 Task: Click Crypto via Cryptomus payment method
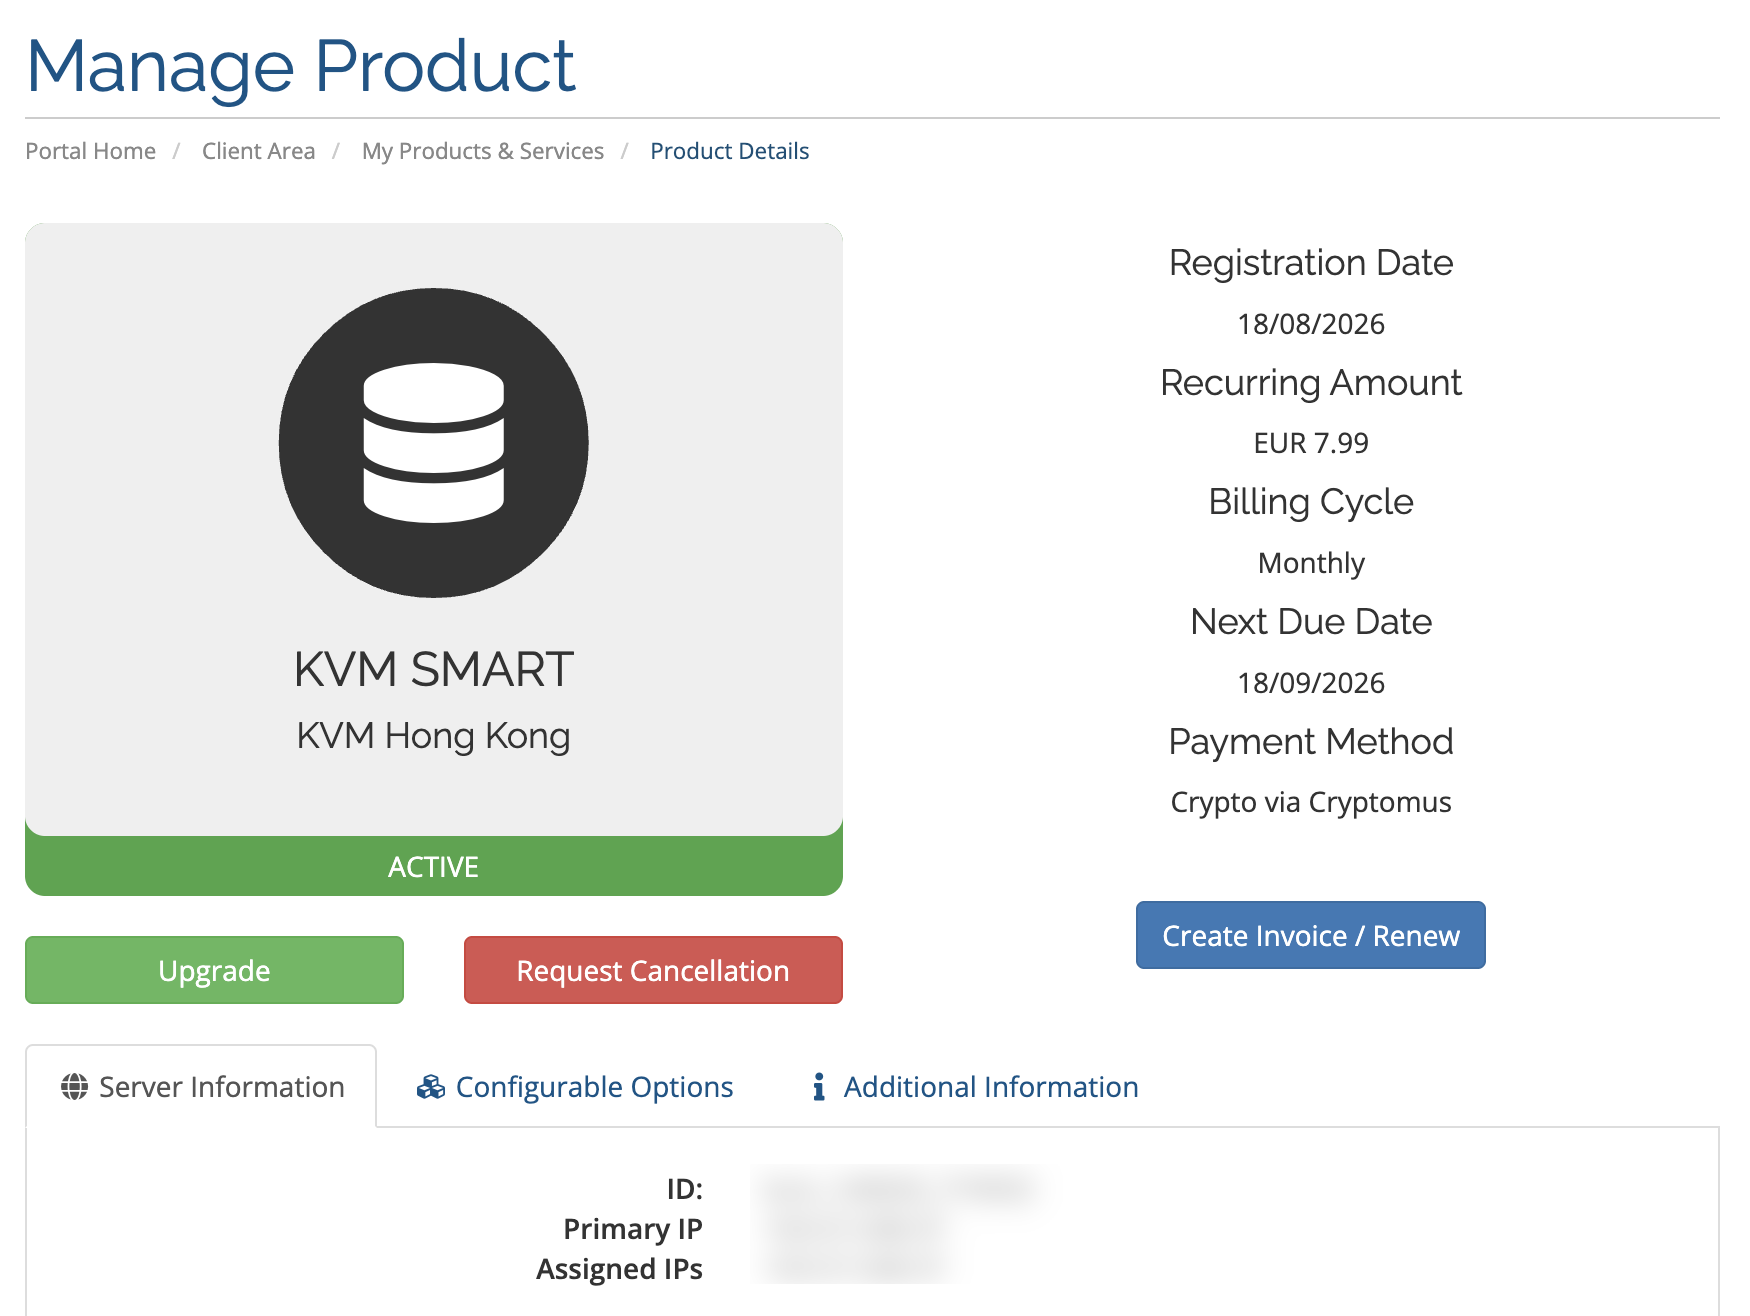[x=1311, y=803]
